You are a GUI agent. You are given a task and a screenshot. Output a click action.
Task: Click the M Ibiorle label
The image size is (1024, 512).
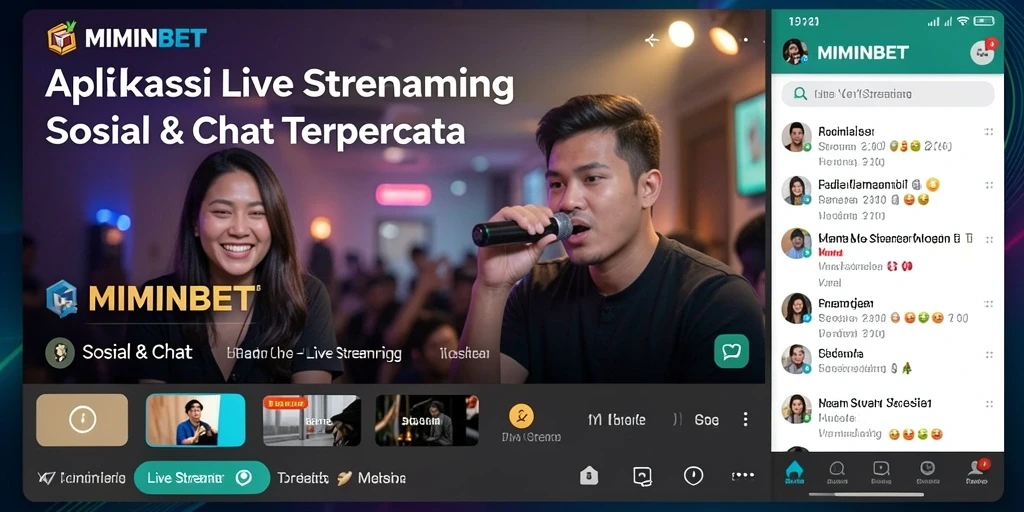pyautogui.click(x=616, y=420)
